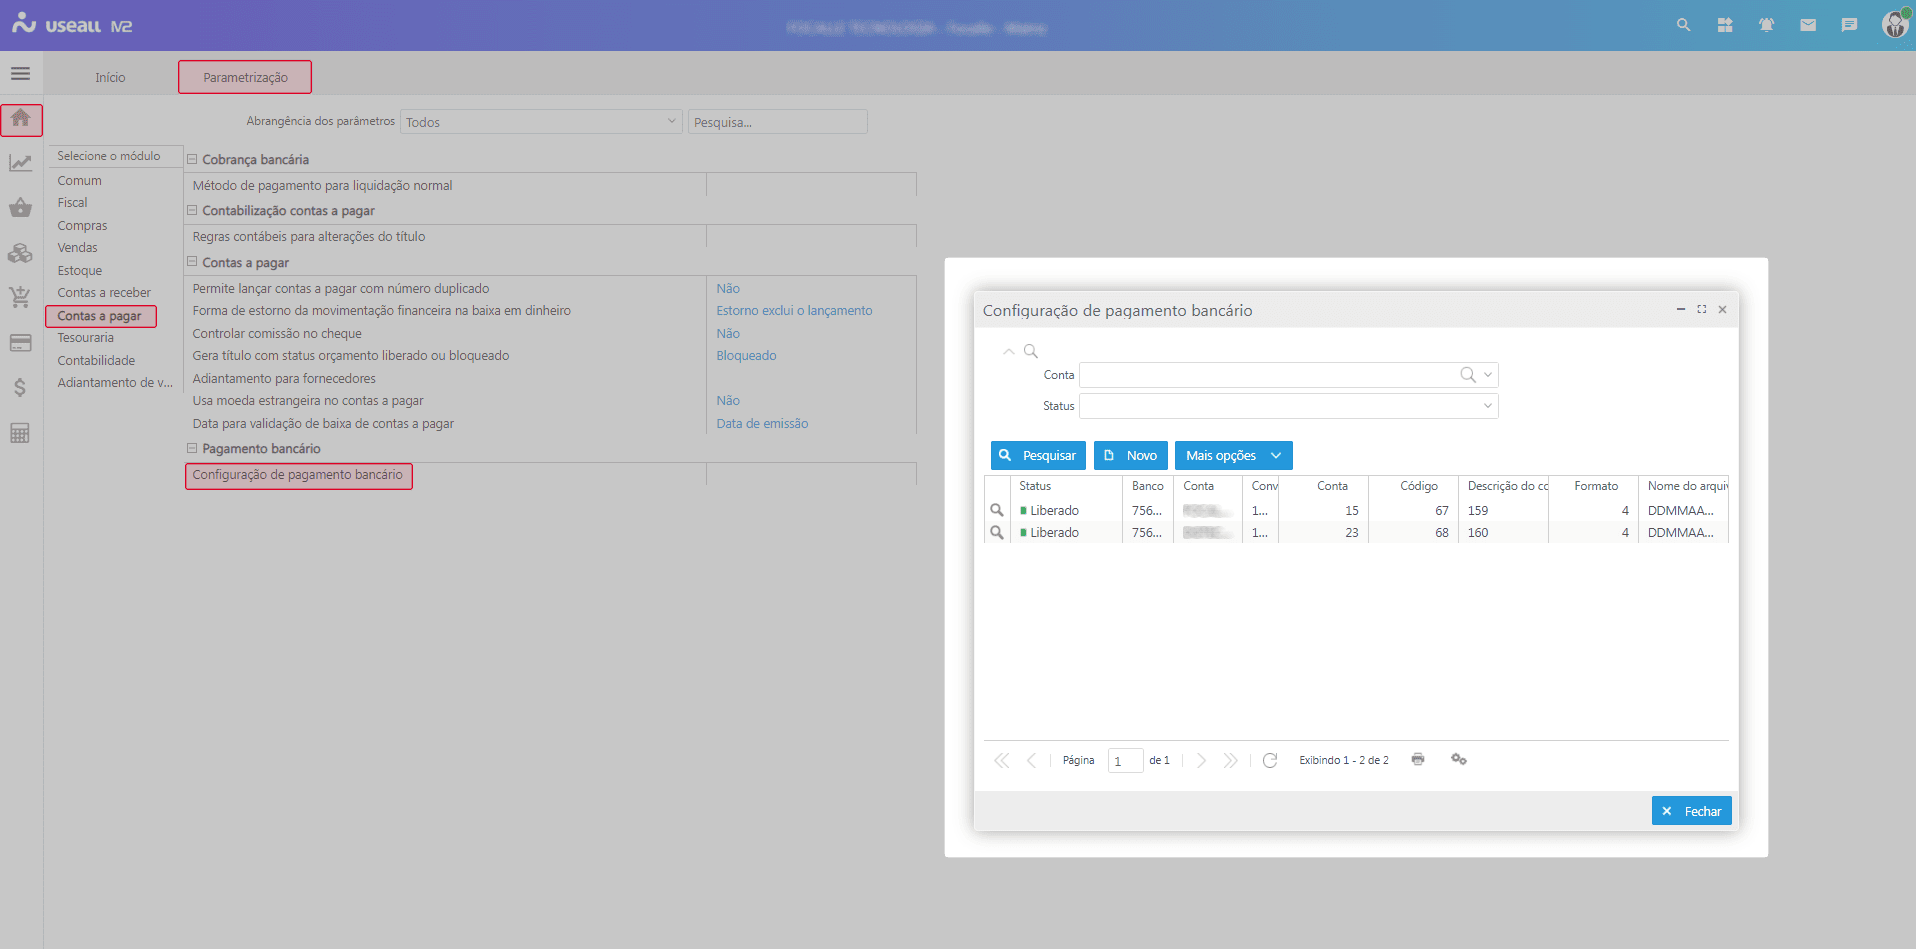Open grid settings gears icon
The width and height of the screenshot is (1916, 949).
click(x=1459, y=760)
